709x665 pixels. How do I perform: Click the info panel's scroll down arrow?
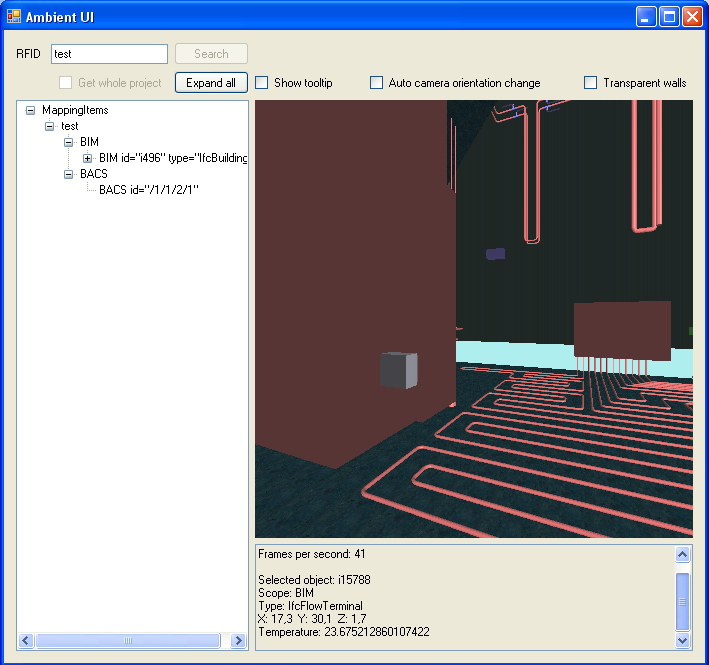(683, 640)
